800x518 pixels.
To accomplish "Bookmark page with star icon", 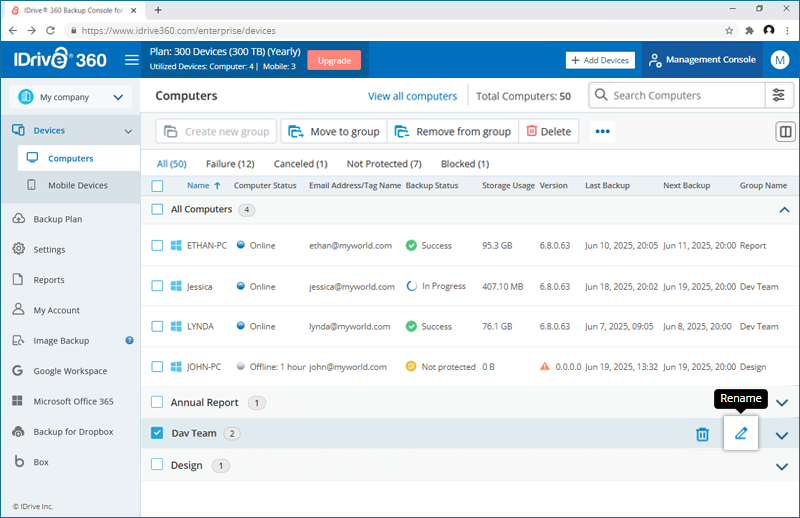I will coord(729,31).
